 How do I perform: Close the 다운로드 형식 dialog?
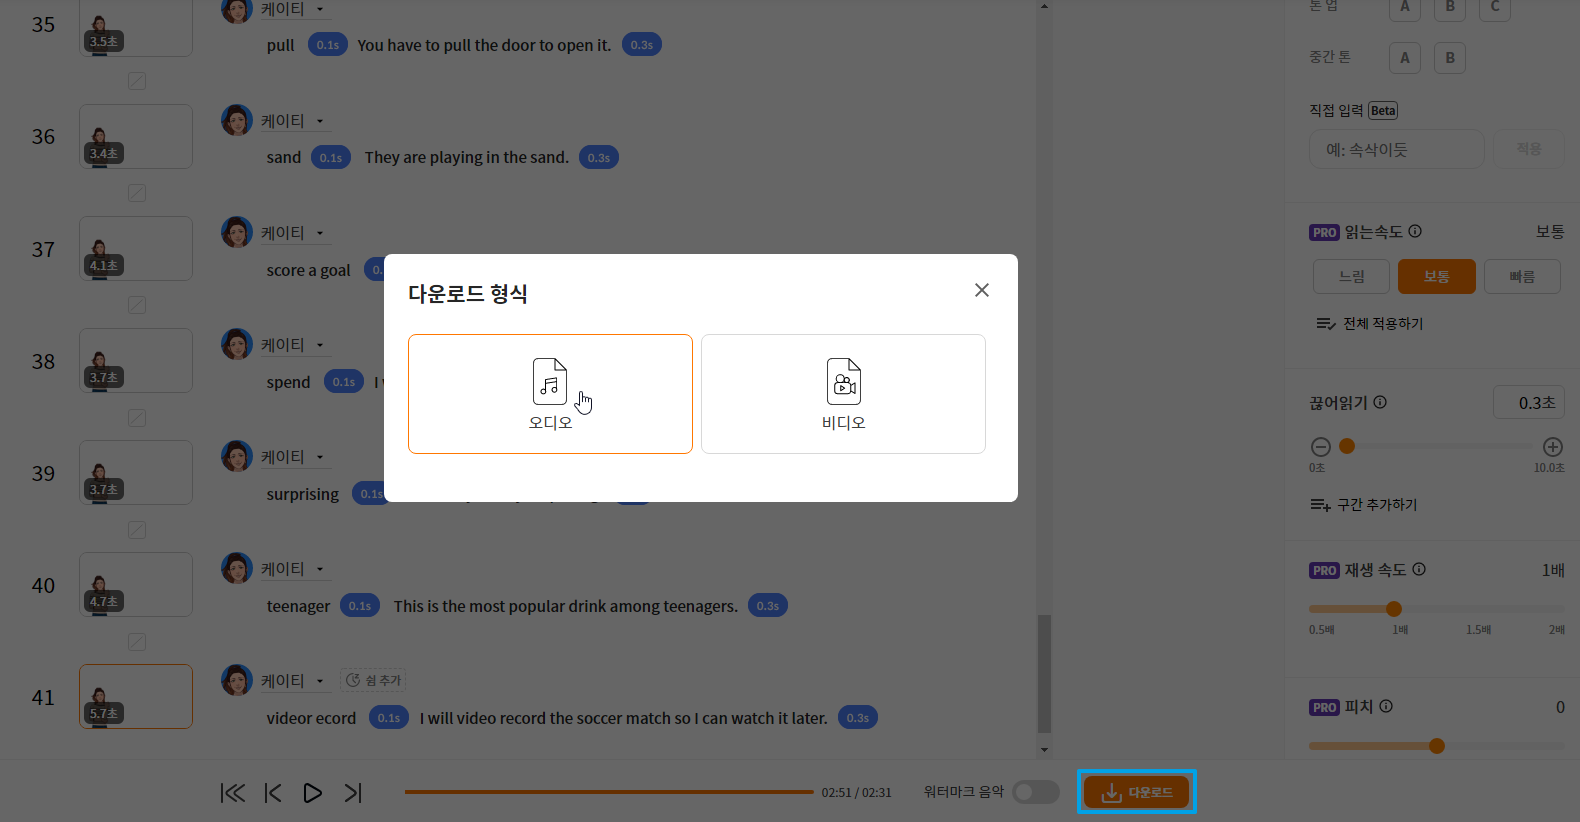pyautogui.click(x=982, y=290)
